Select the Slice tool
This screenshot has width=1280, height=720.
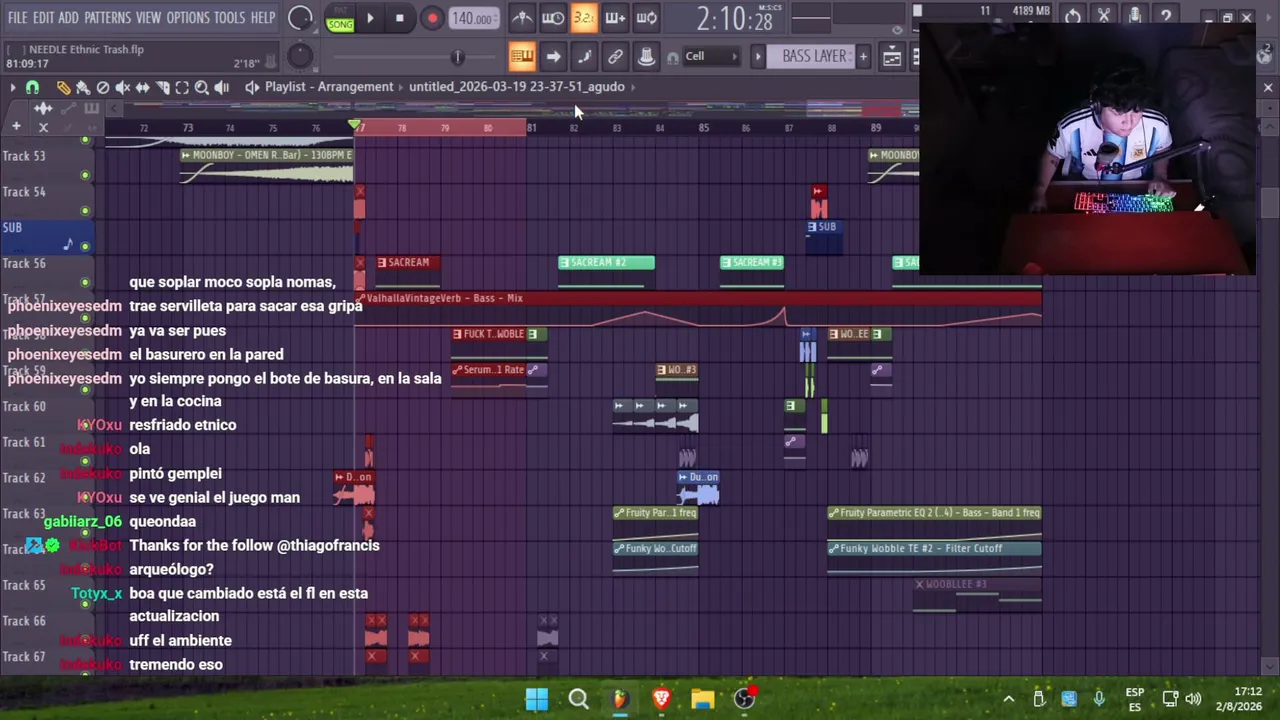click(x=162, y=88)
